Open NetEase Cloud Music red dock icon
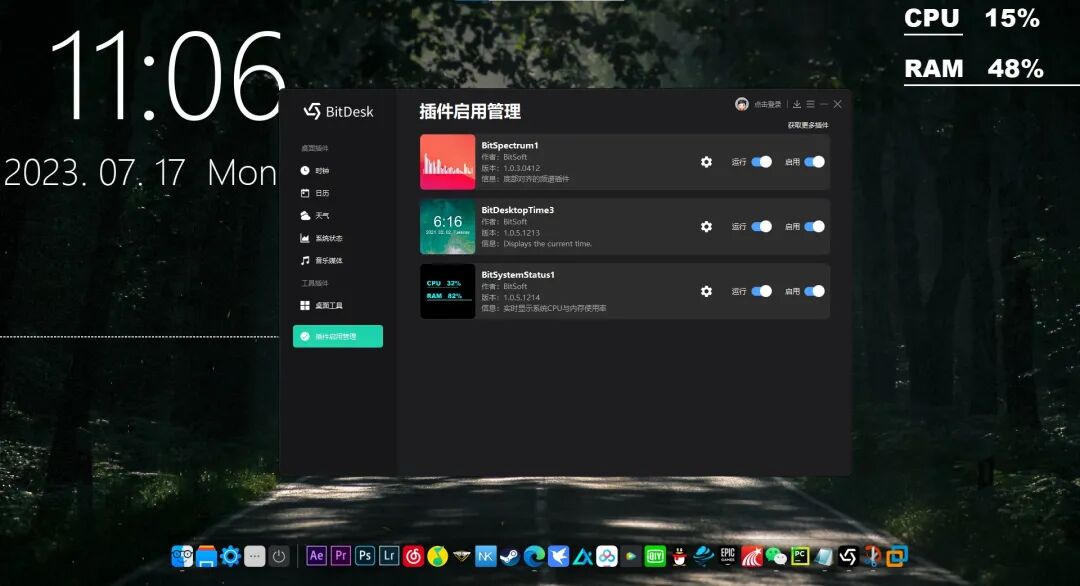 pos(413,556)
